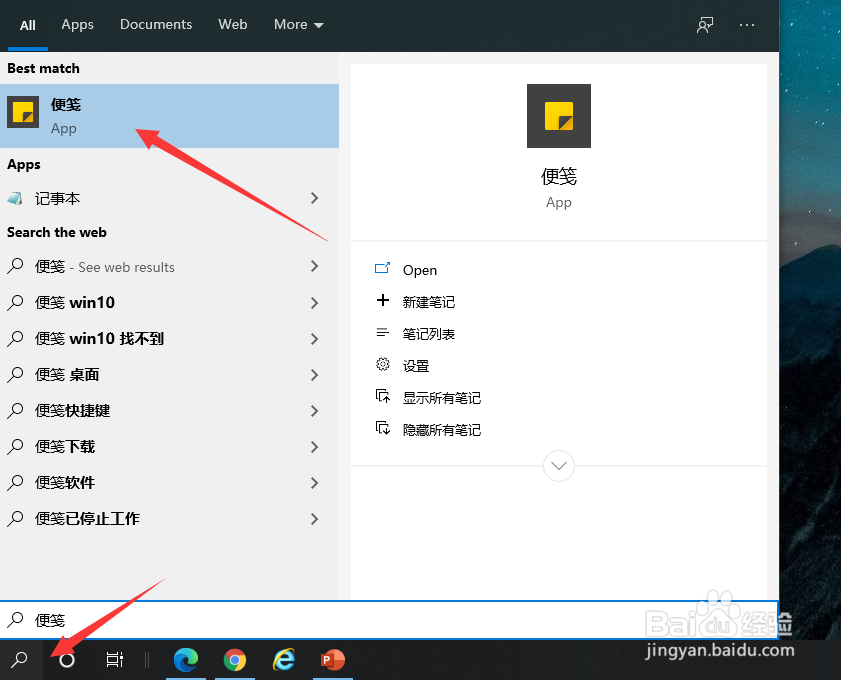
Task: Click the 设置 gear icon
Action: pyautogui.click(x=410, y=365)
